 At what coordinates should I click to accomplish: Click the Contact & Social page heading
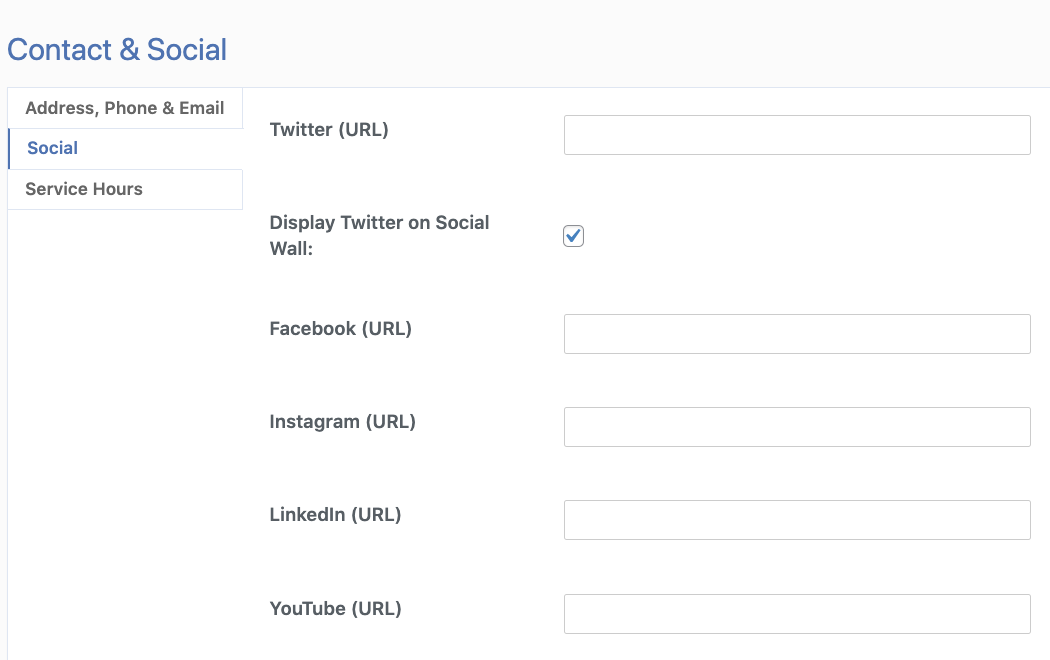117,50
